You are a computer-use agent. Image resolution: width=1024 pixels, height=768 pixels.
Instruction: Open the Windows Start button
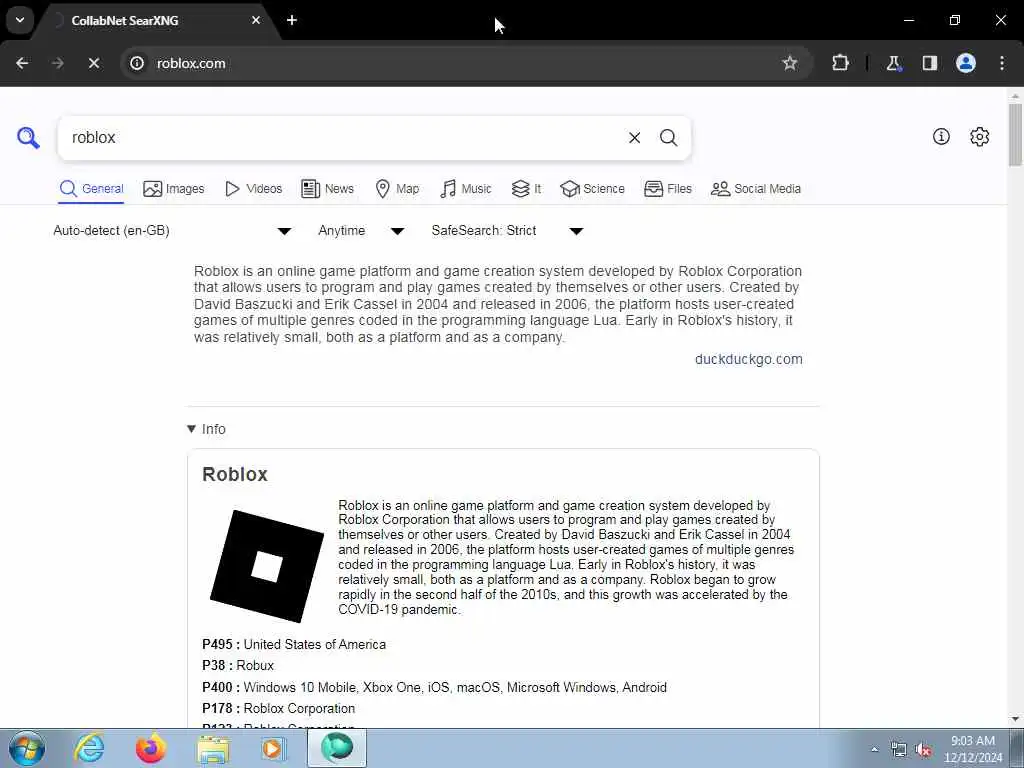(26, 748)
